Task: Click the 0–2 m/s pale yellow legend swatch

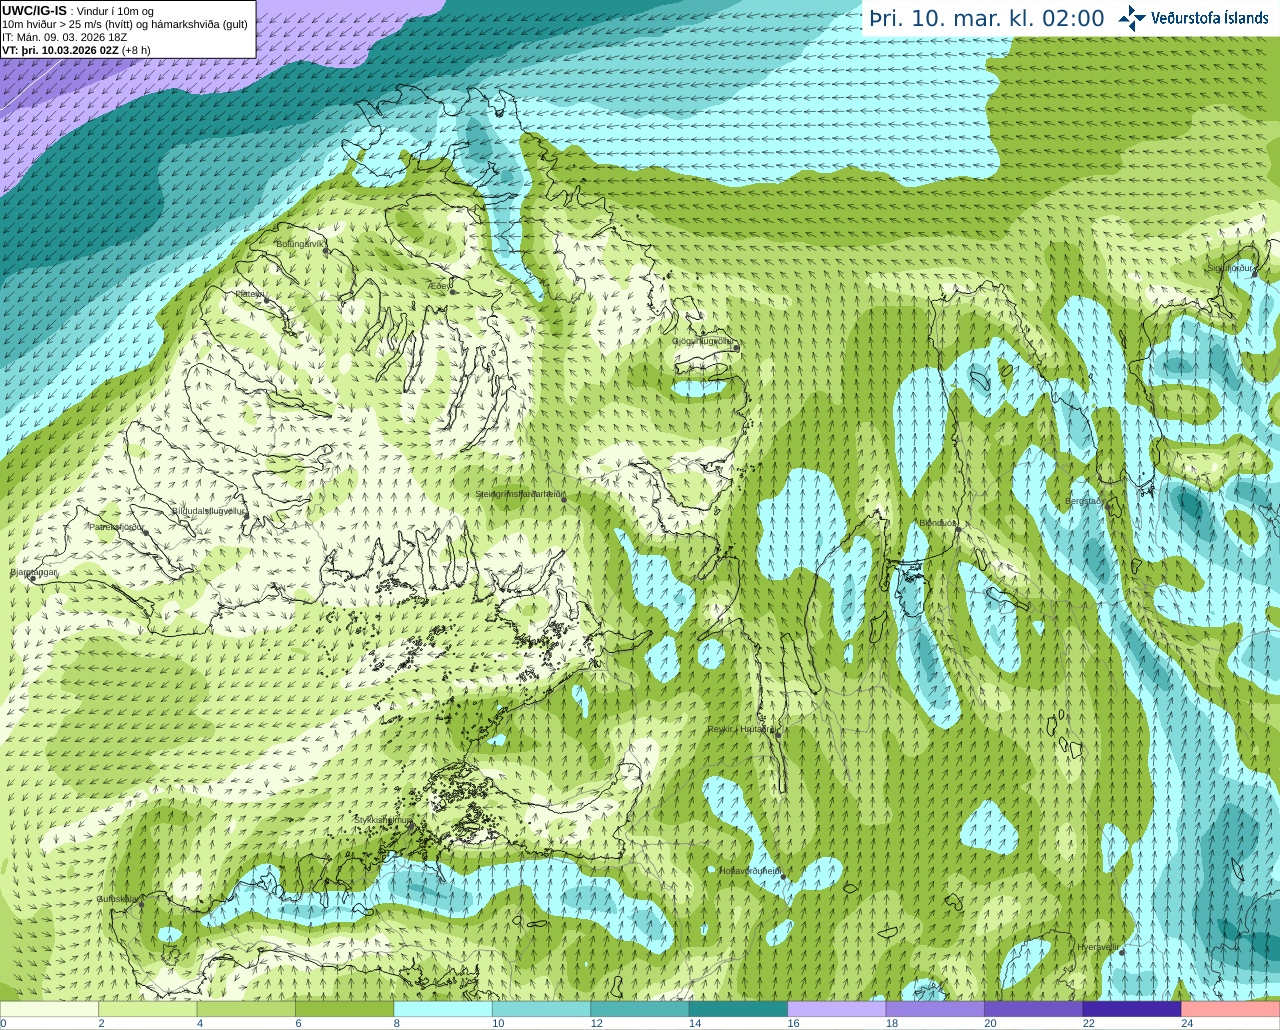Action: point(49,1009)
